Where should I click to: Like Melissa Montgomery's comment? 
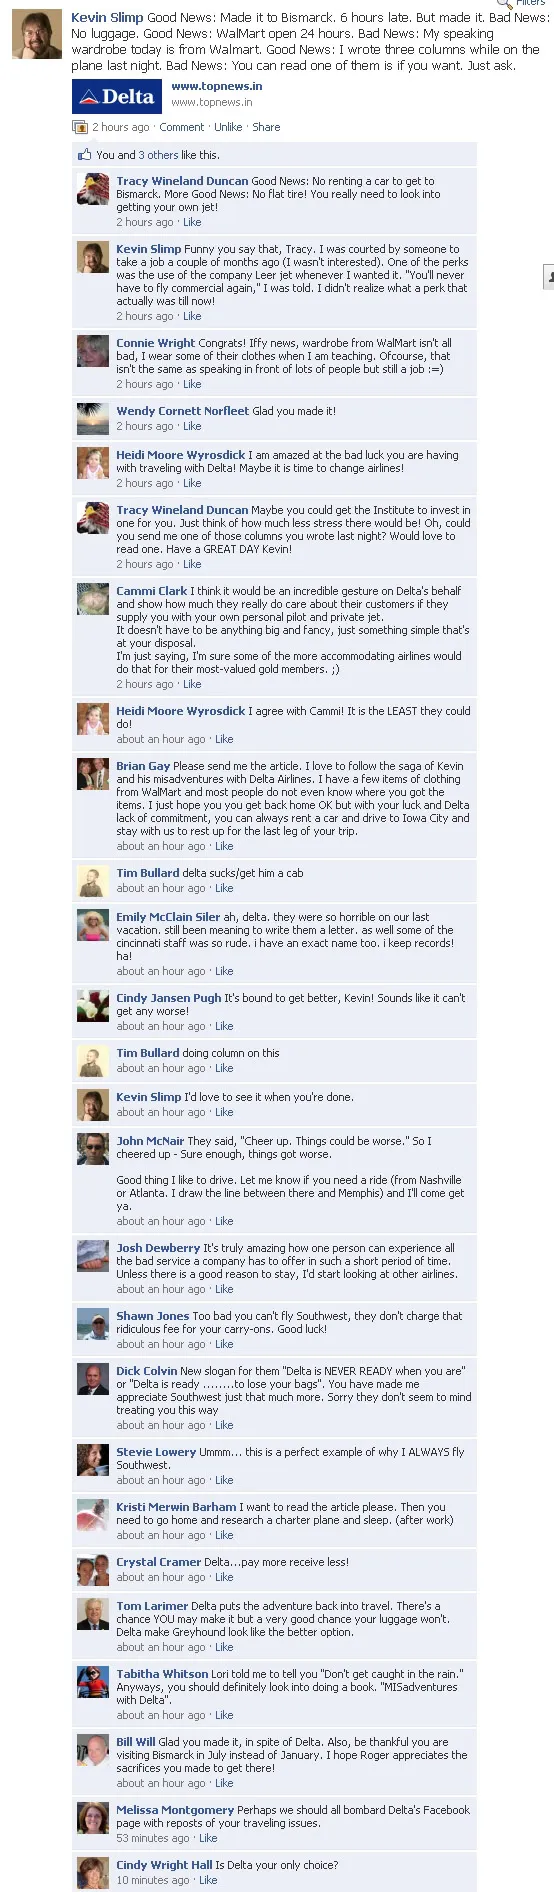tap(208, 1838)
